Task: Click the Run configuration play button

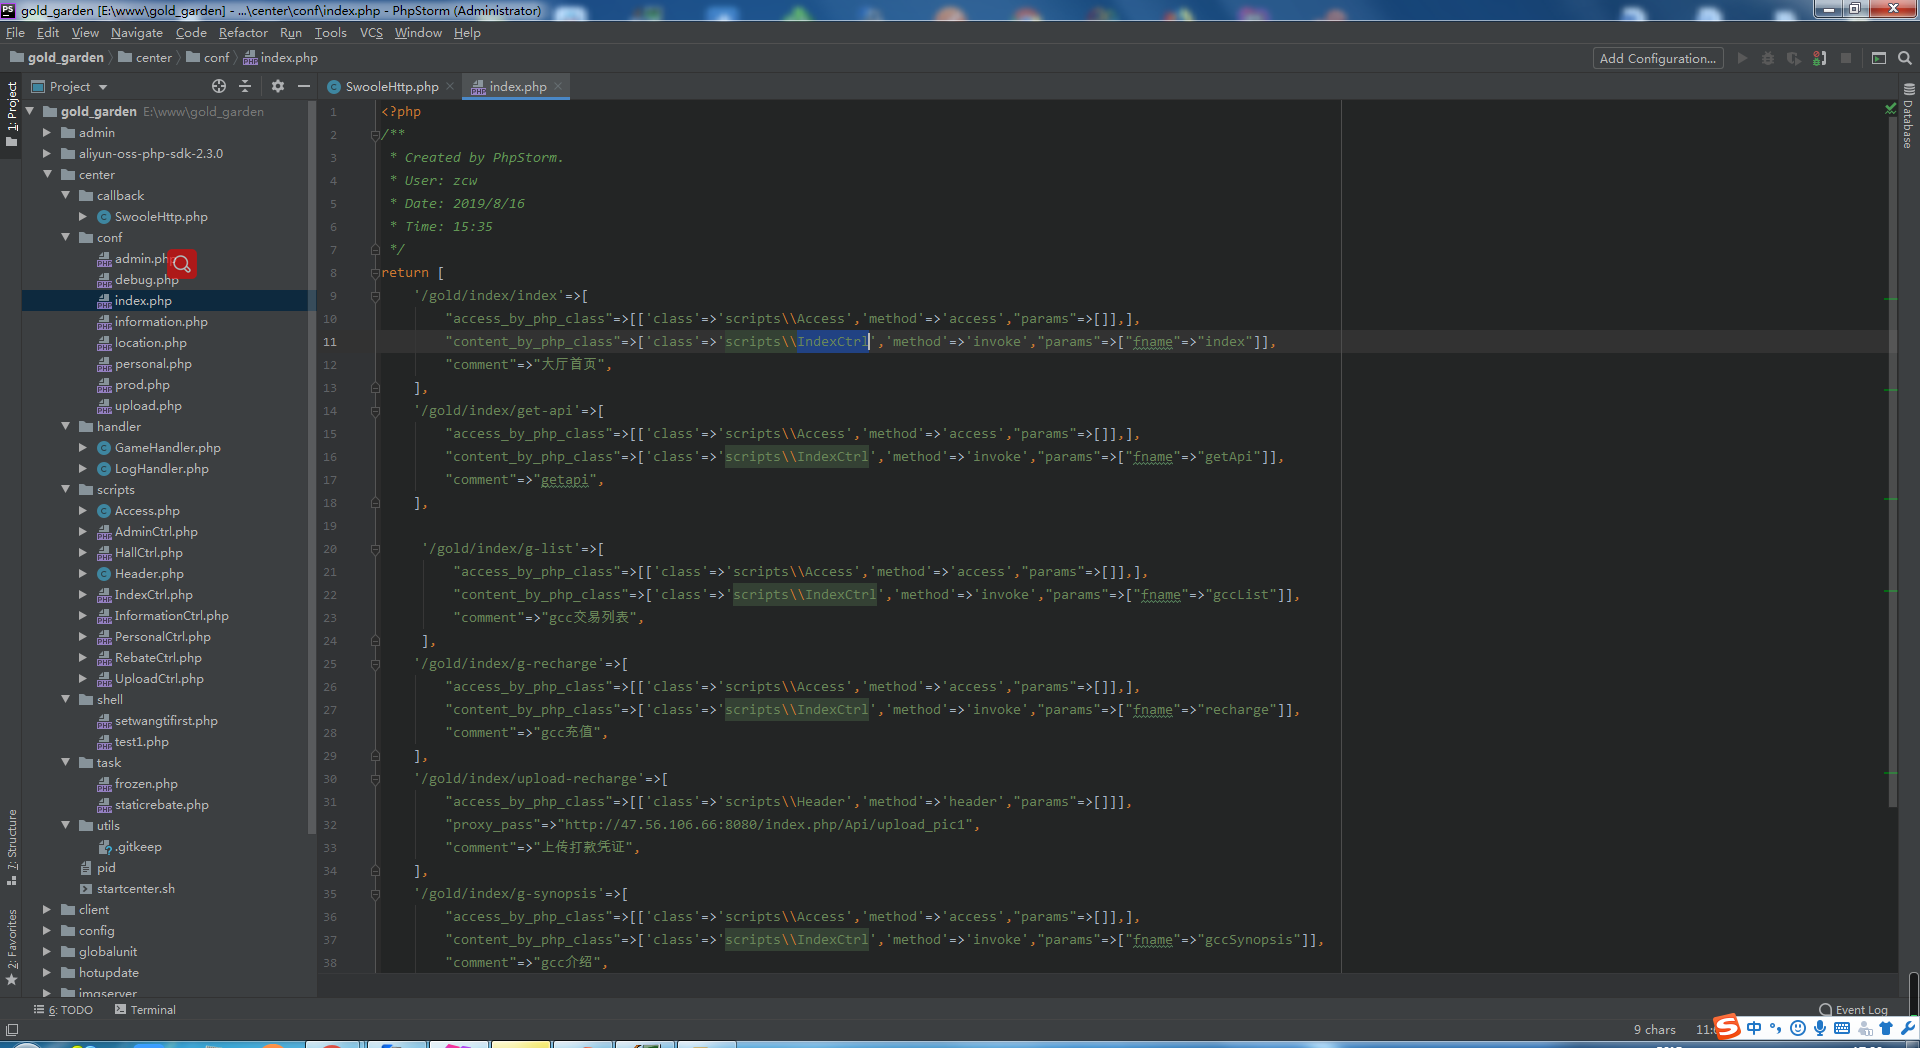Action: [1742, 58]
